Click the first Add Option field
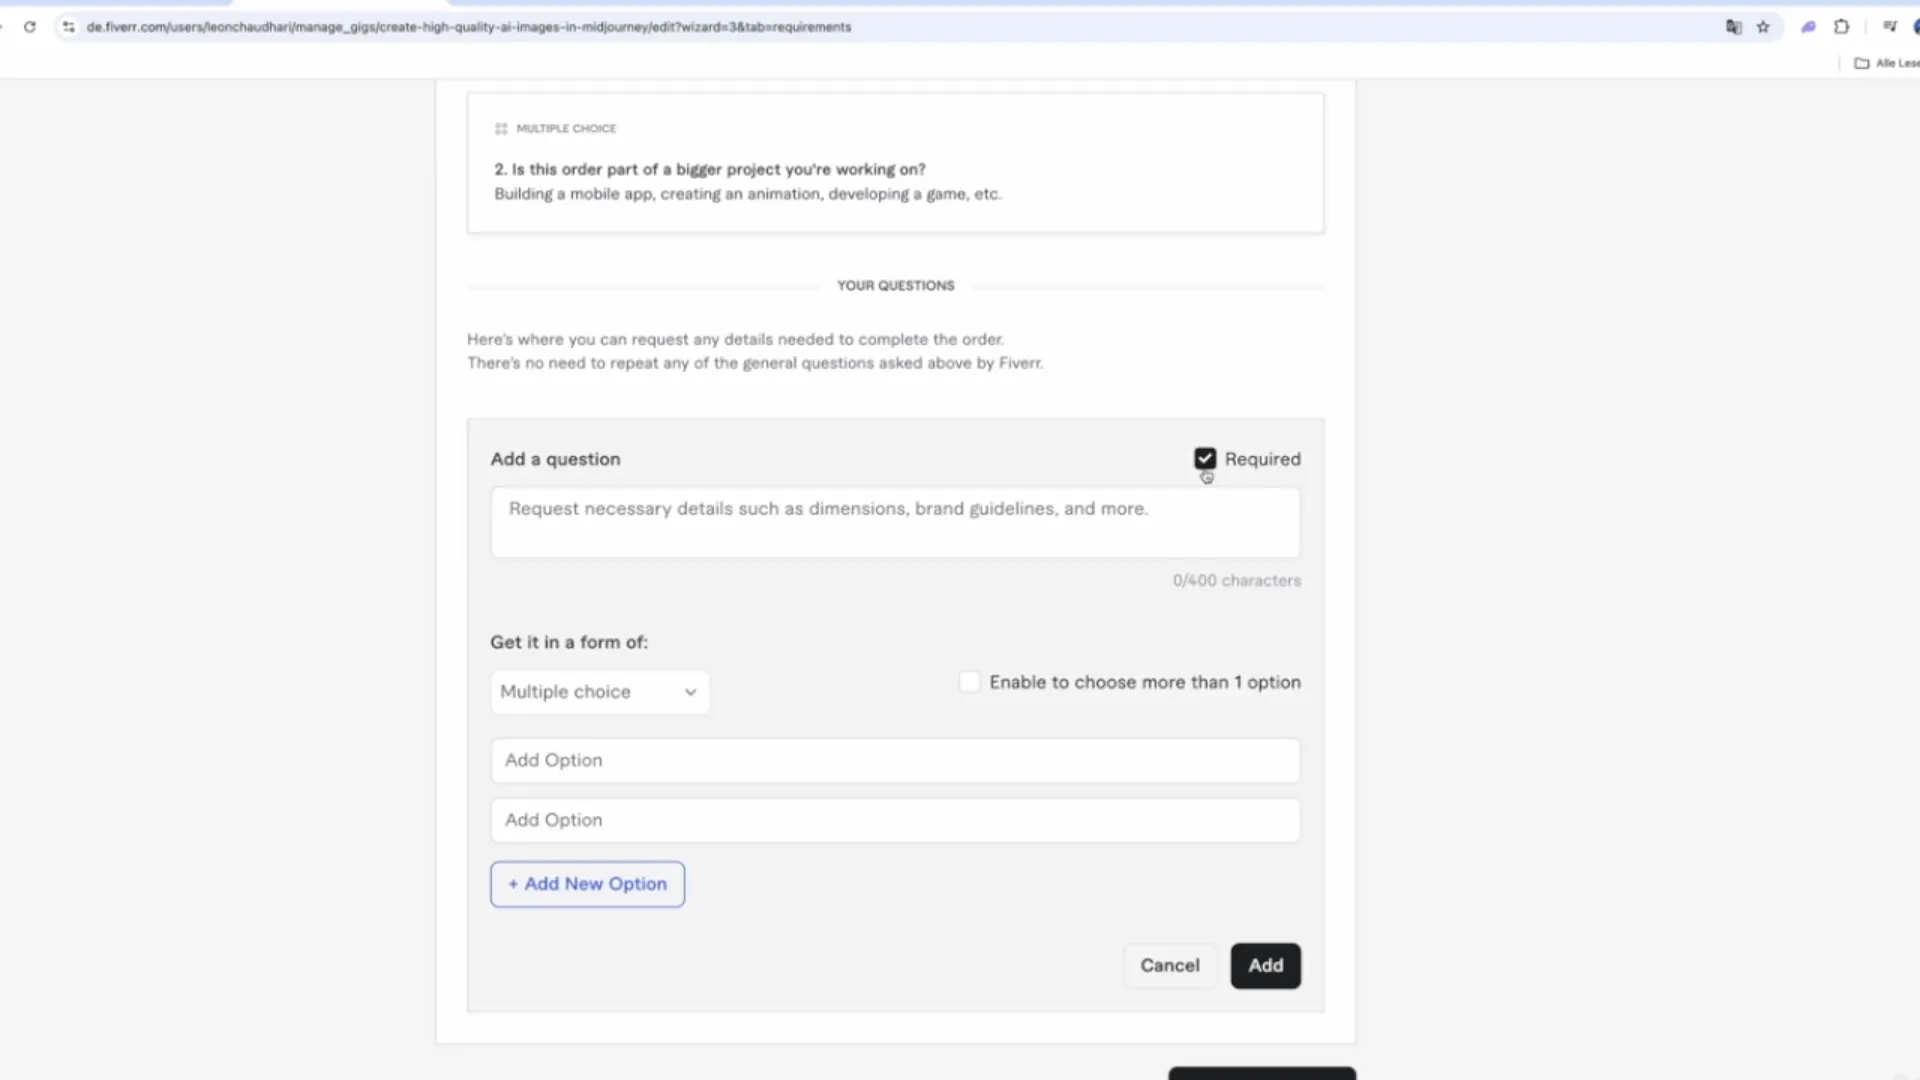Image resolution: width=1920 pixels, height=1080 pixels. 895,761
